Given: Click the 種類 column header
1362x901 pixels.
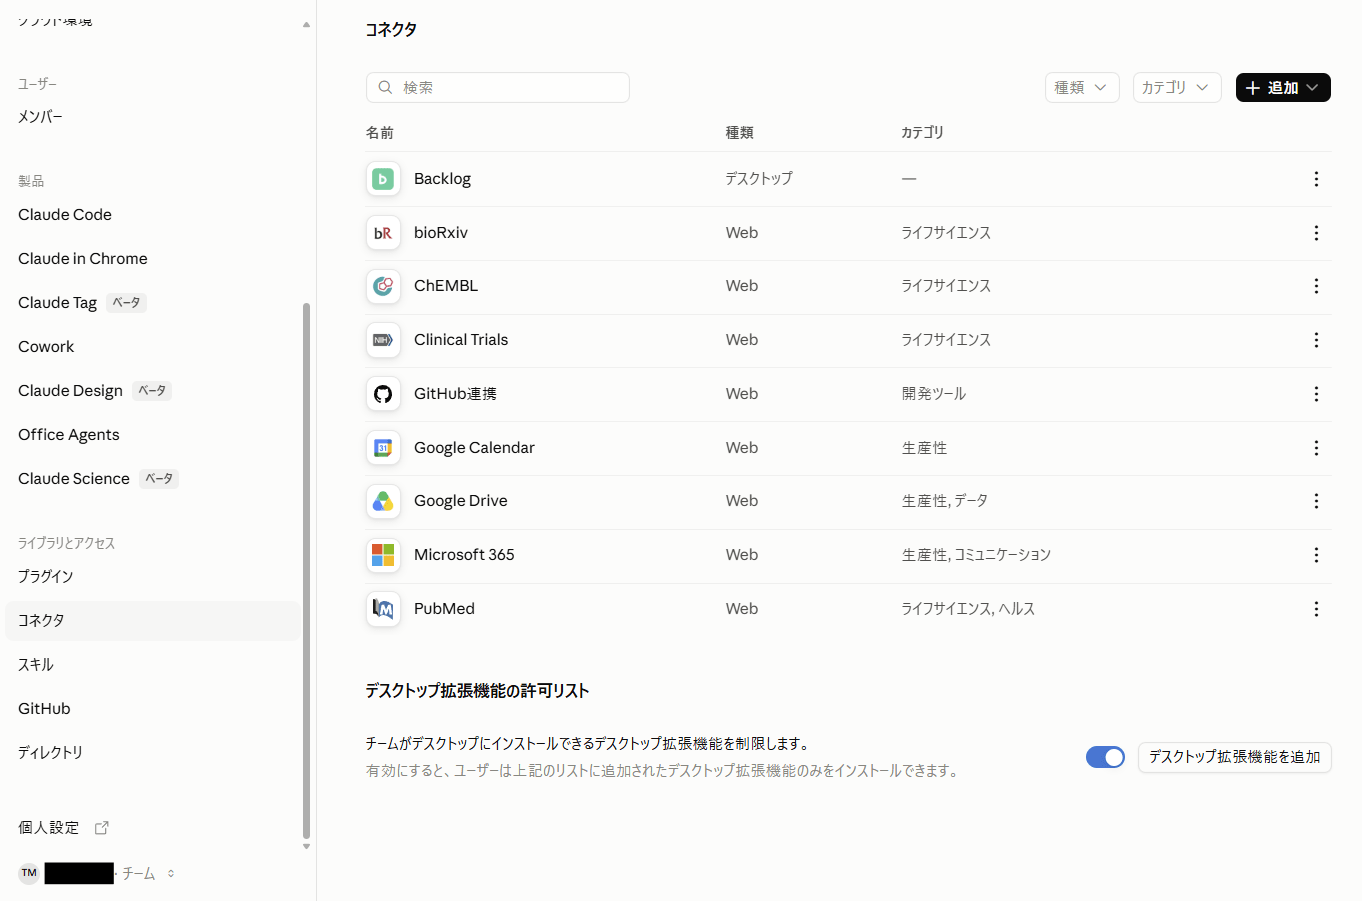Looking at the screenshot, I should 740,133.
